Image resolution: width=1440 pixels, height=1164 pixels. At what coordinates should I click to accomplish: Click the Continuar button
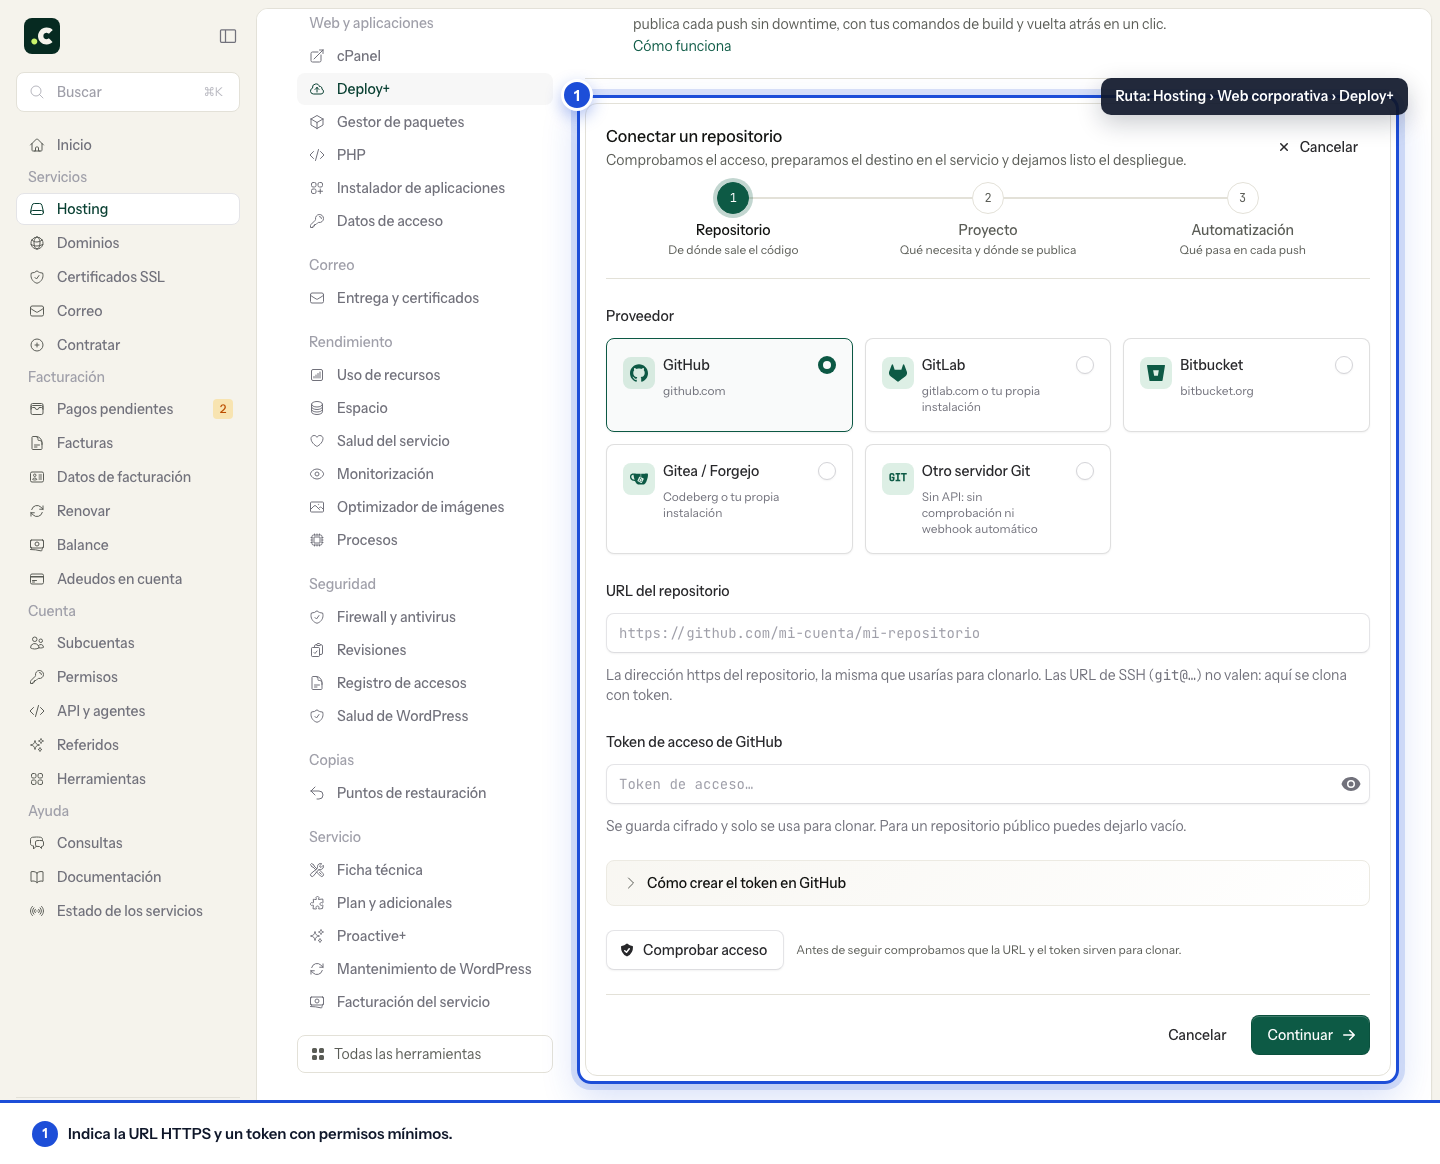click(x=1310, y=1035)
